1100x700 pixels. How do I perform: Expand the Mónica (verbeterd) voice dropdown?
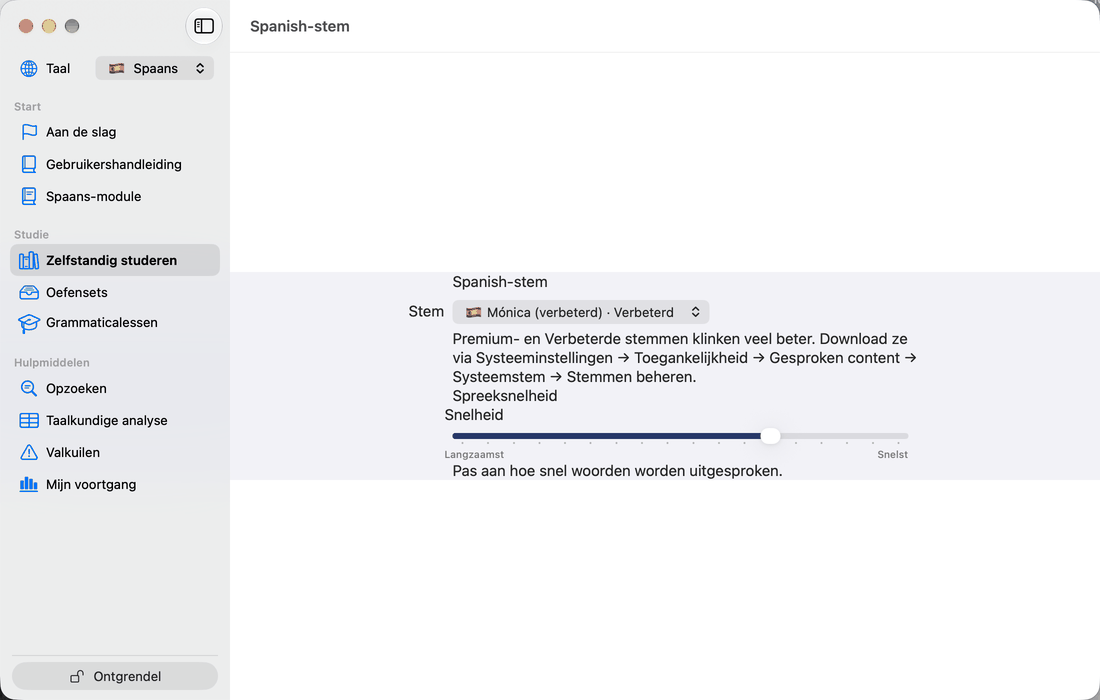coord(580,312)
